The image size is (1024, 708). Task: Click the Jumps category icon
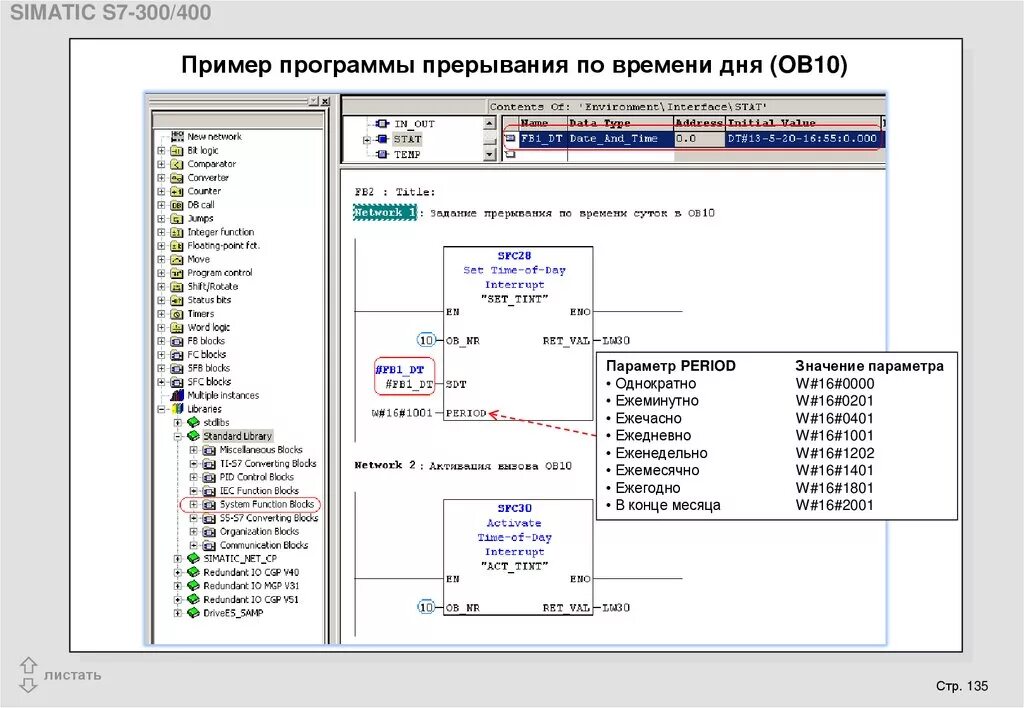[x=176, y=219]
